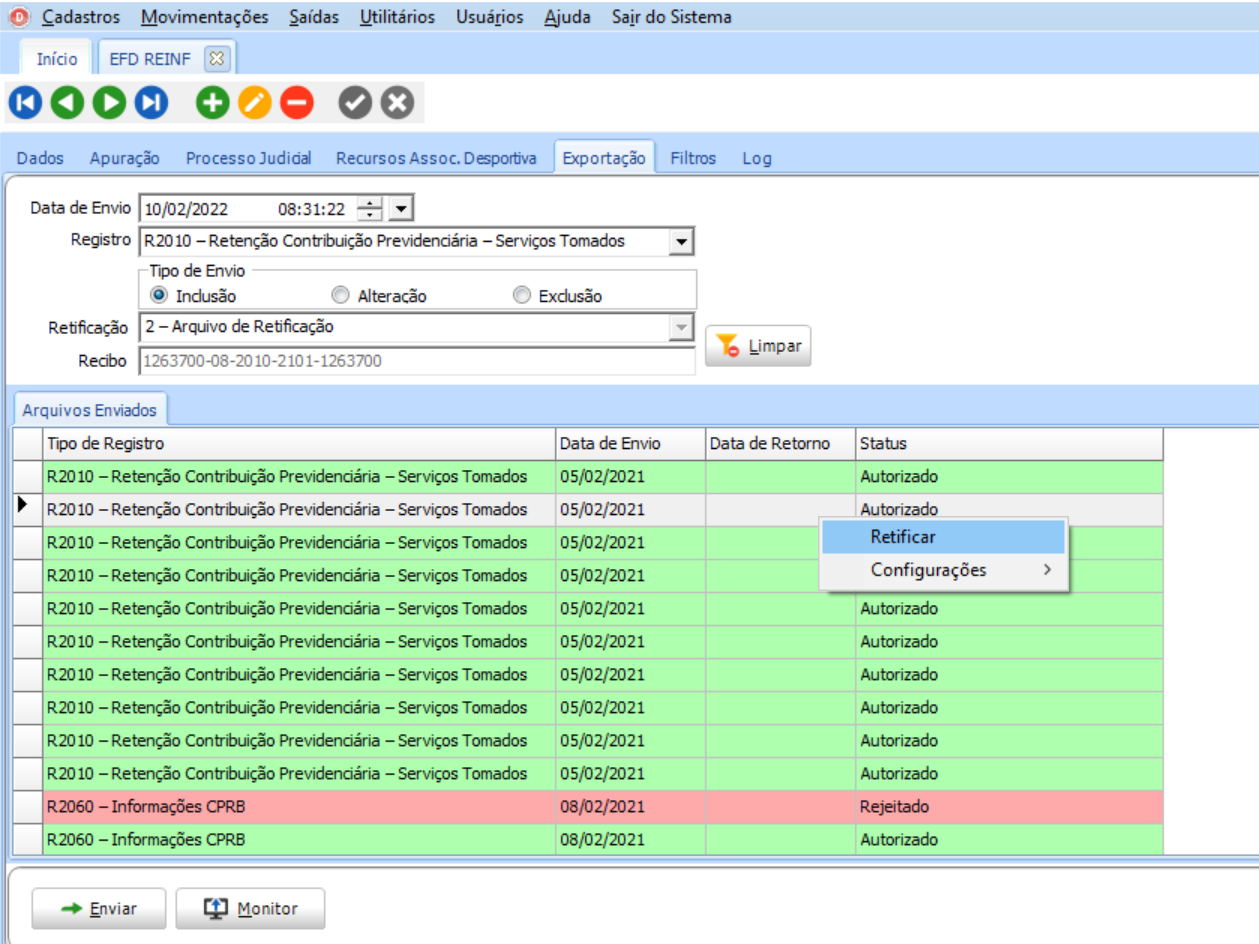The height and width of the screenshot is (944, 1259).
Task: Click the Recibo input field
Action: pyautogui.click(x=416, y=361)
